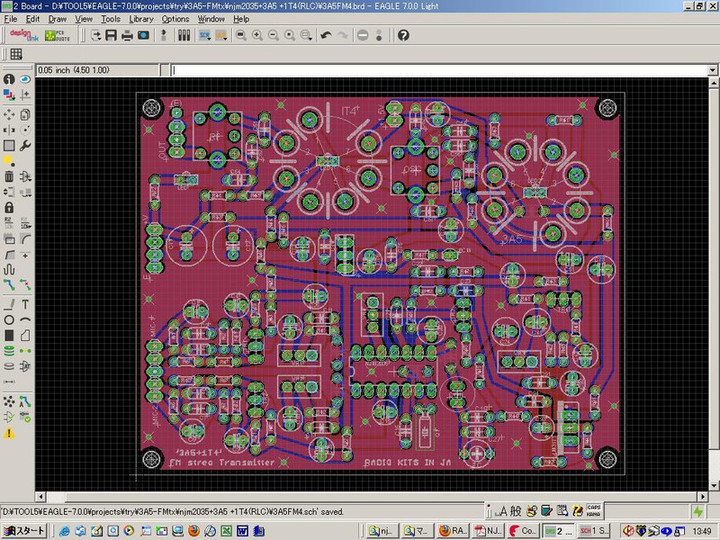
Task: Open the Grid settings icon
Action: [x=16, y=54]
